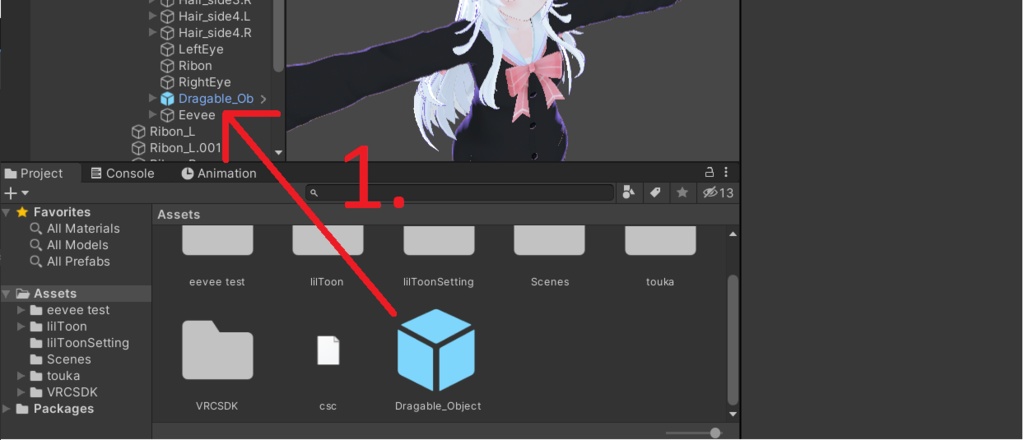Screen dimensions: 1024x440
Task: Select lilToonSetting folder in tree
Action: click(88, 343)
